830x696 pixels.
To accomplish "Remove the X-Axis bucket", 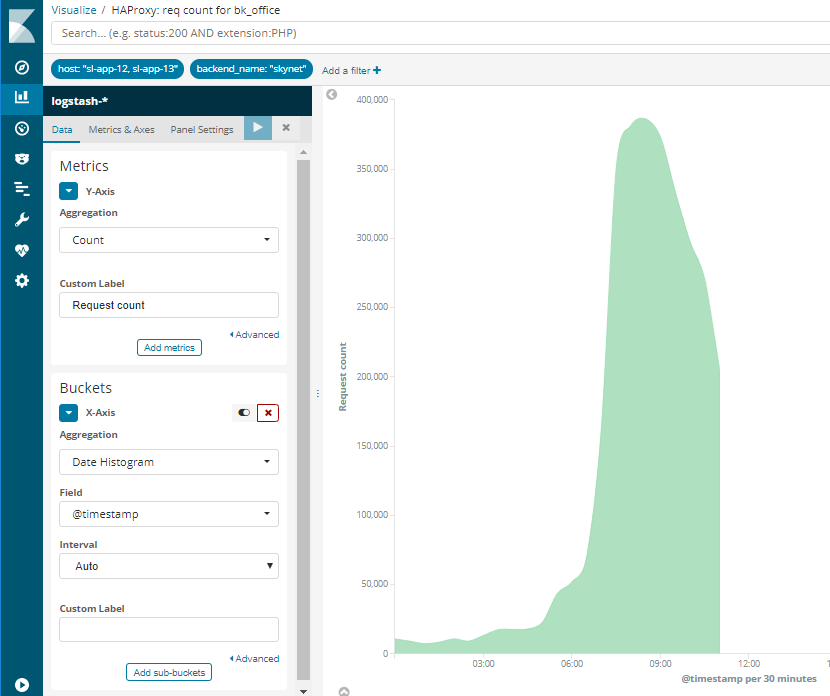I will (267, 412).
